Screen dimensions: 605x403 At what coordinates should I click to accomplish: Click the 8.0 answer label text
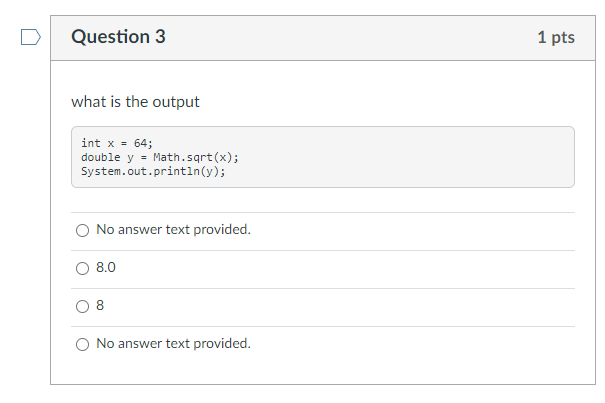pyautogui.click(x=107, y=268)
